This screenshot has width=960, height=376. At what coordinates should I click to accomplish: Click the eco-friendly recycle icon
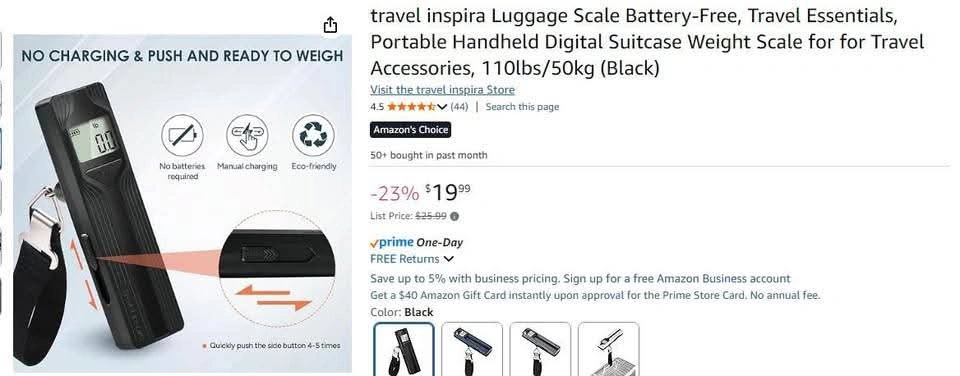(x=313, y=135)
